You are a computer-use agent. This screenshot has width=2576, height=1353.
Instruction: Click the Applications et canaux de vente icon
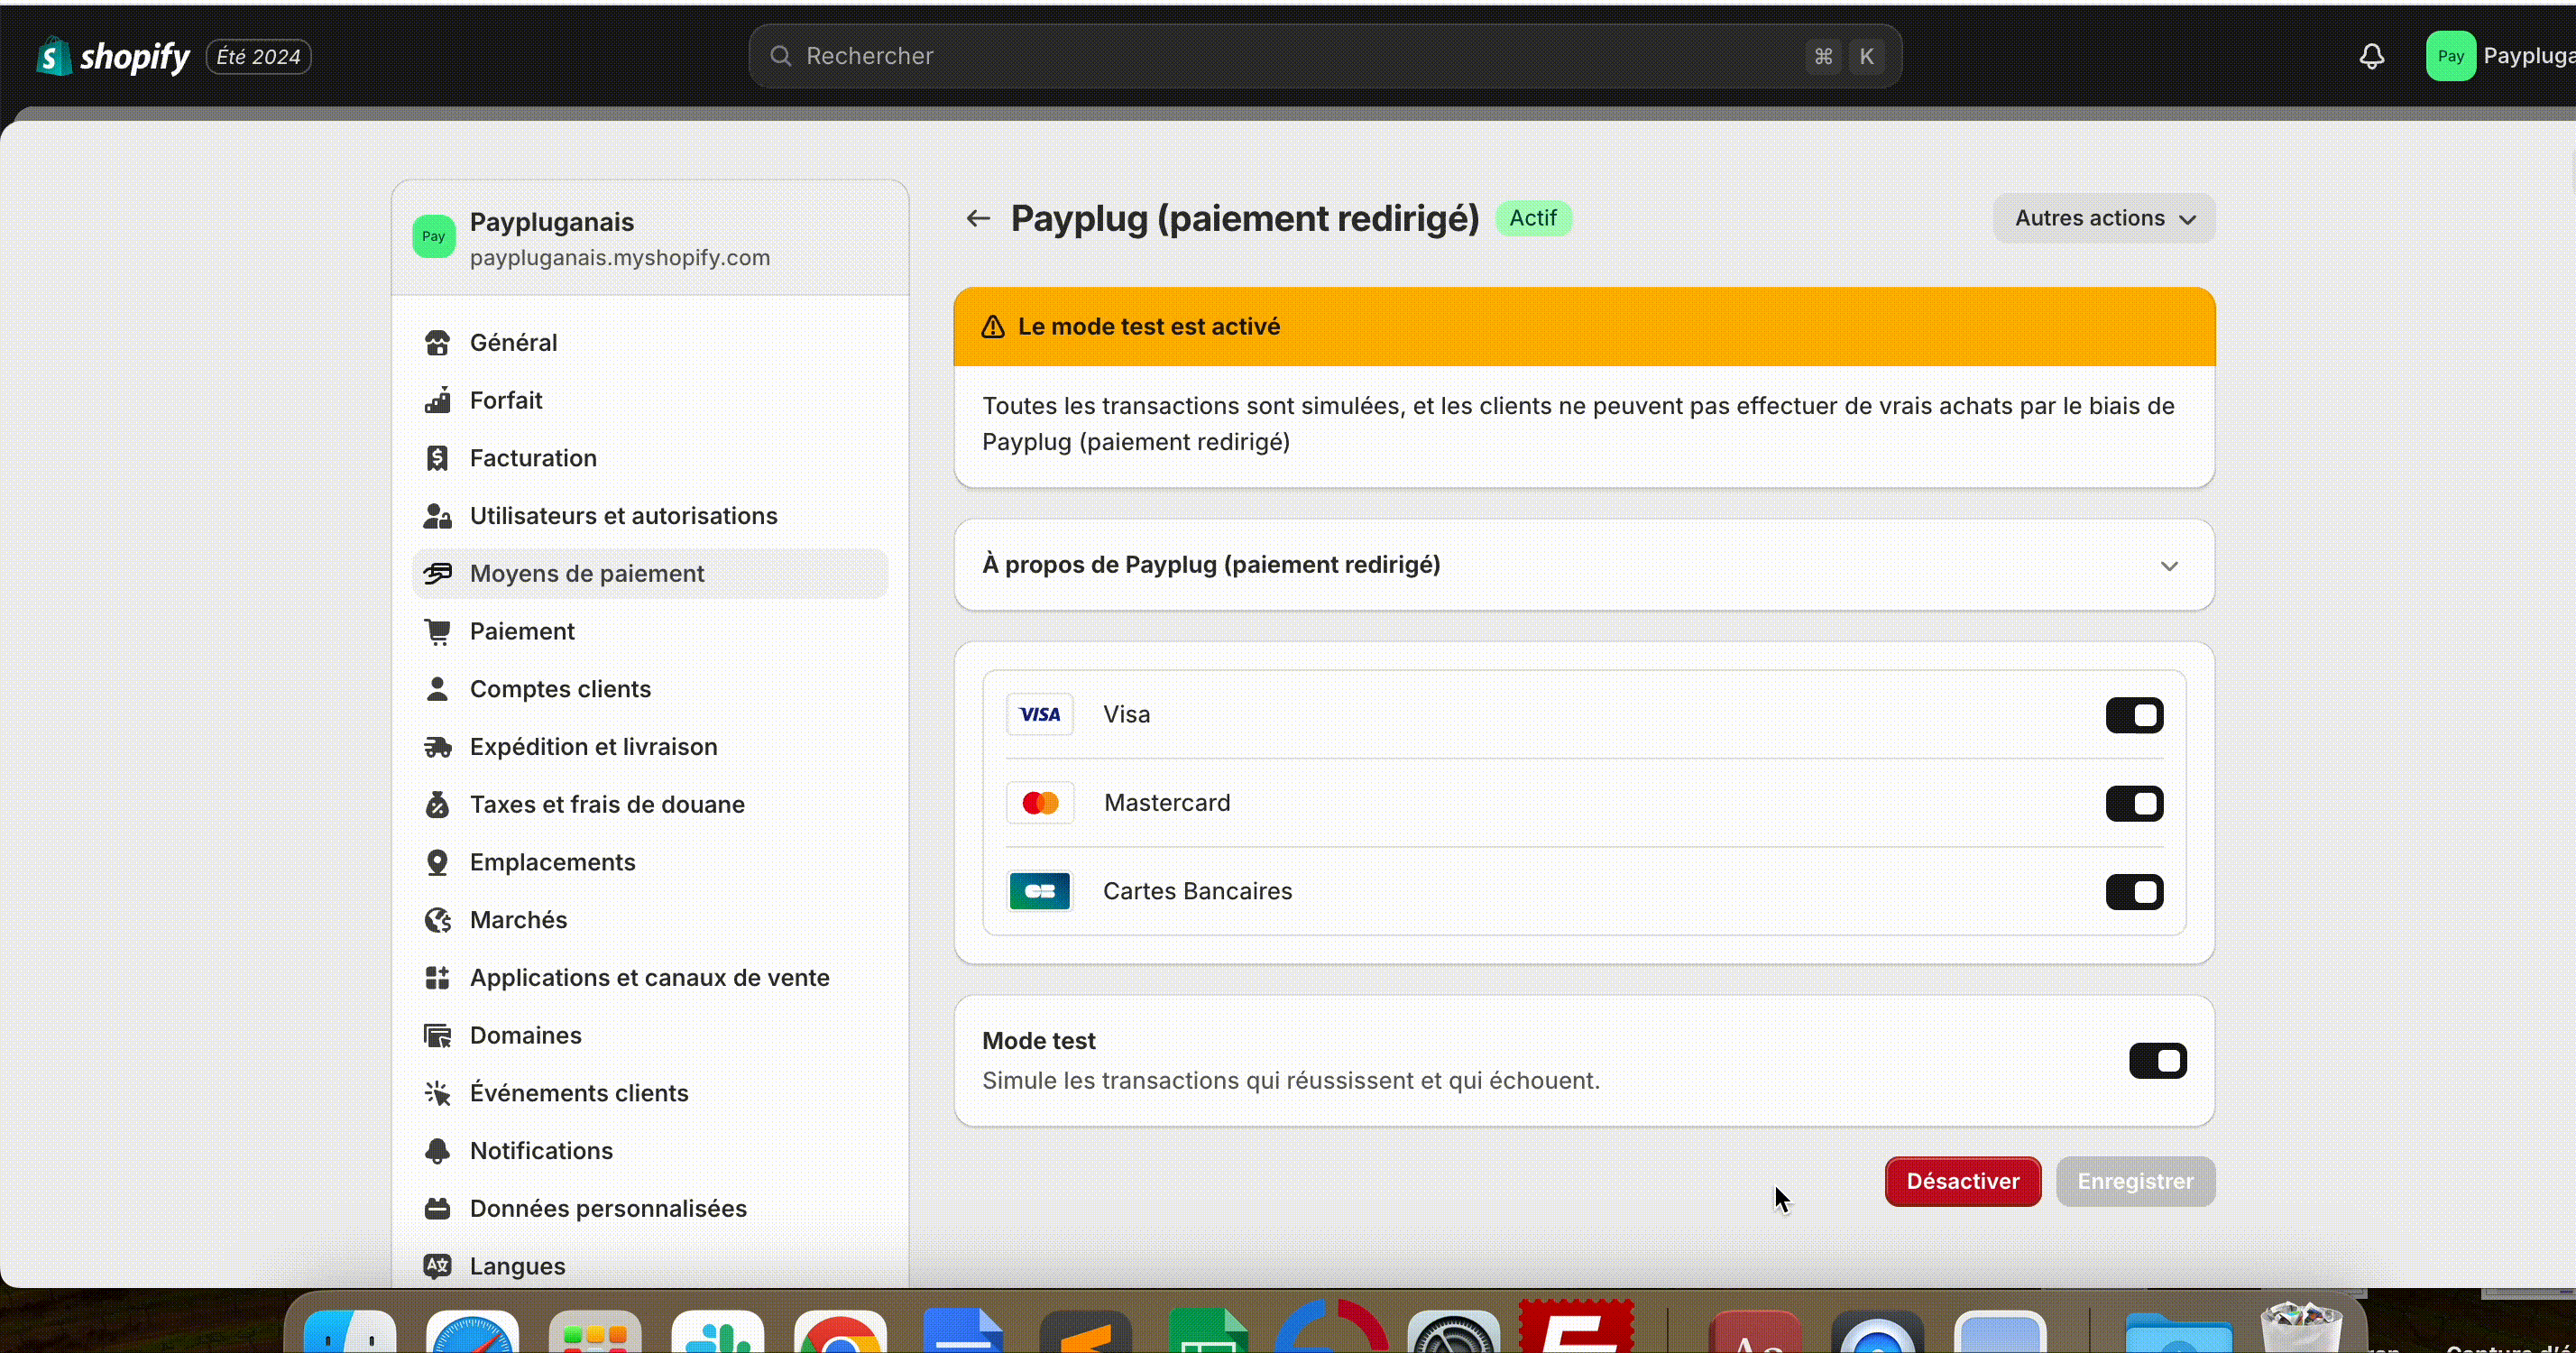click(x=437, y=978)
